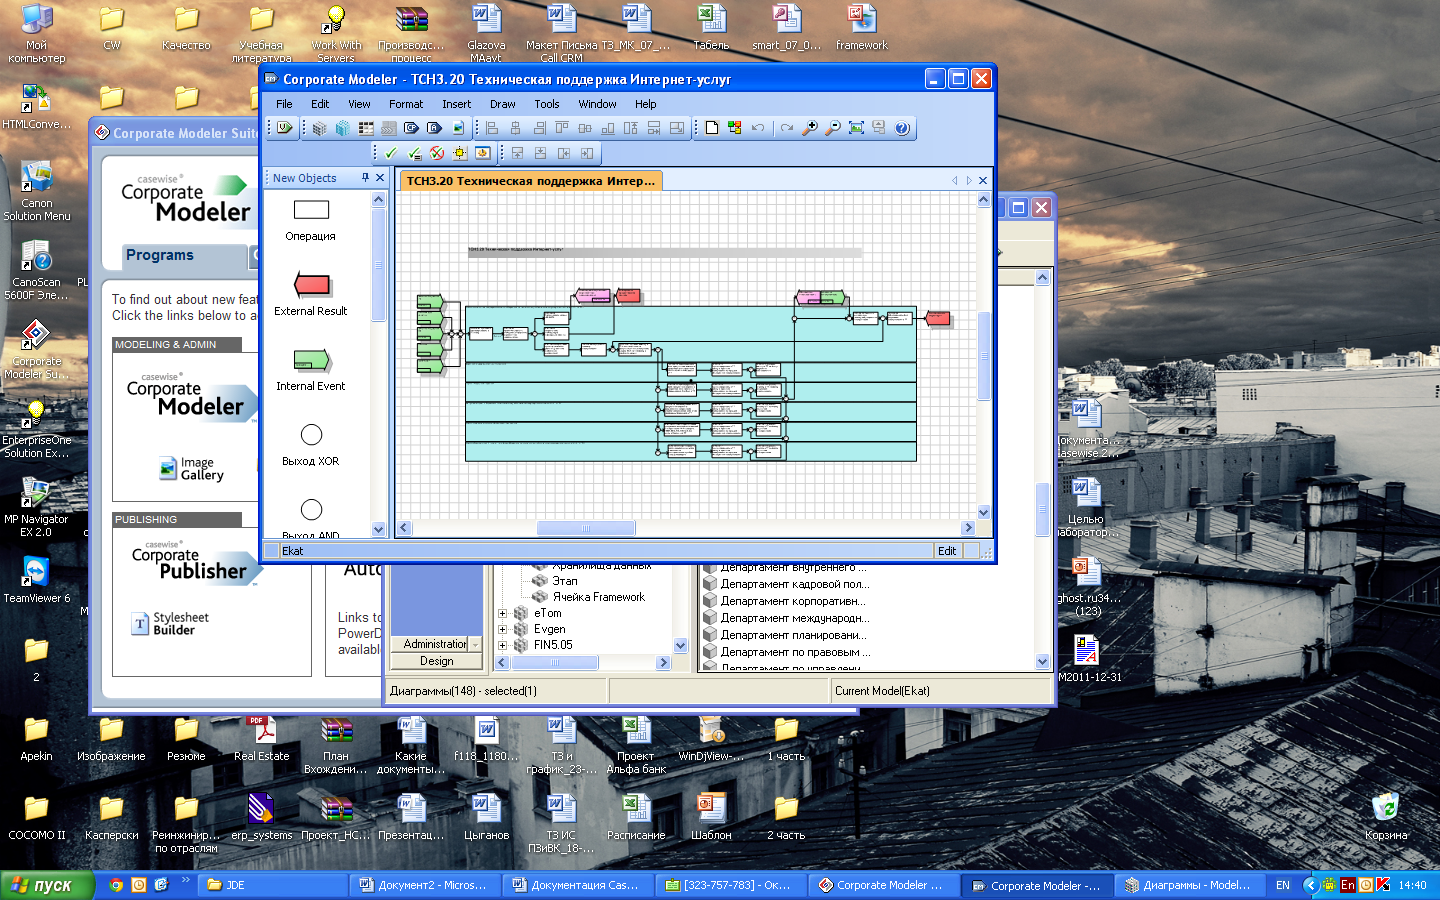
Task: Click the red crossed-out check icon
Action: 437,153
